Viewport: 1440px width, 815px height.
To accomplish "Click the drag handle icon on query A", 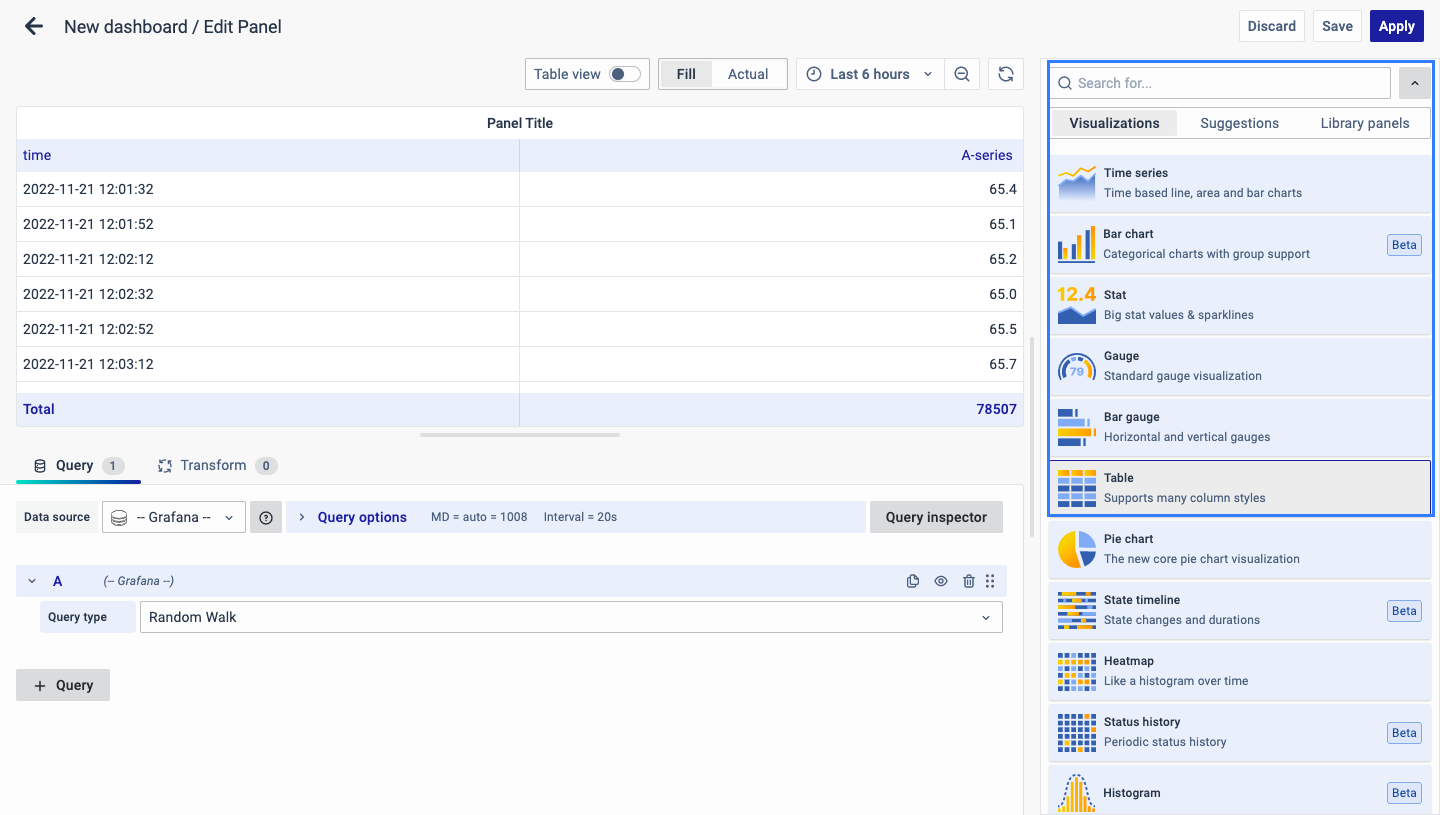I will tap(990, 581).
